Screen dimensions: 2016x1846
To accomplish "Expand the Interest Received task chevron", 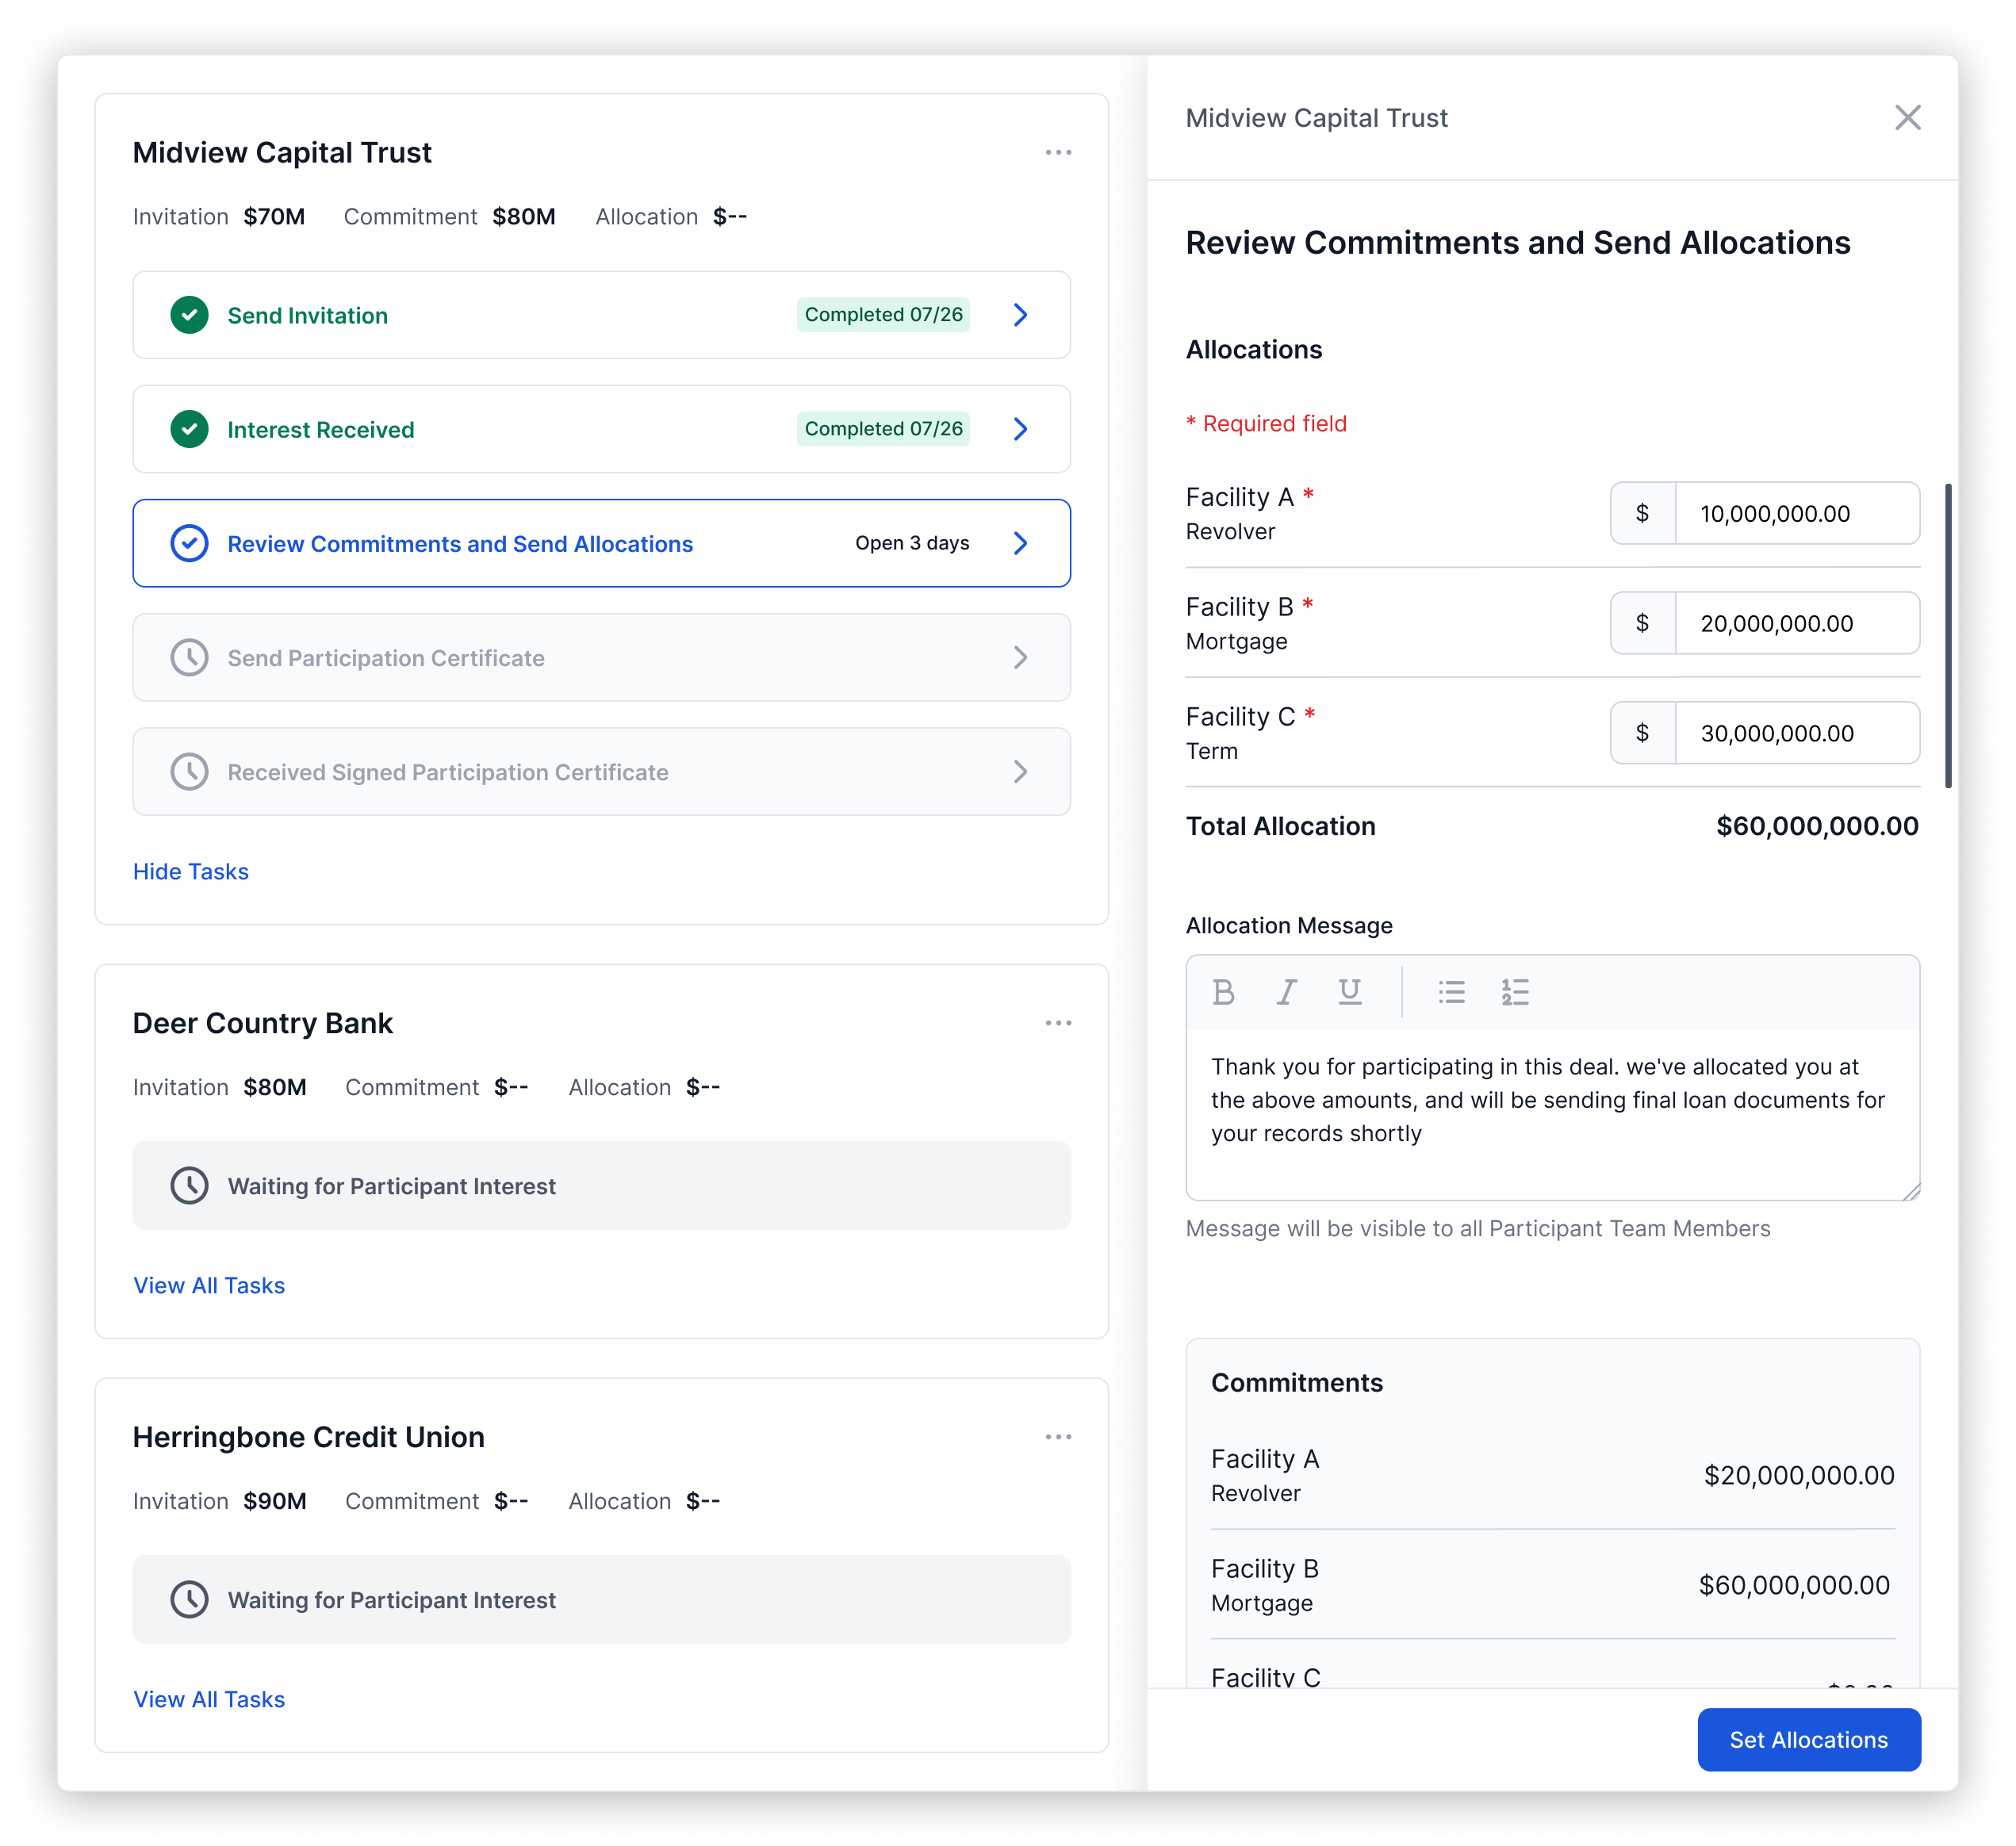I will pyautogui.click(x=1020, y=429).
